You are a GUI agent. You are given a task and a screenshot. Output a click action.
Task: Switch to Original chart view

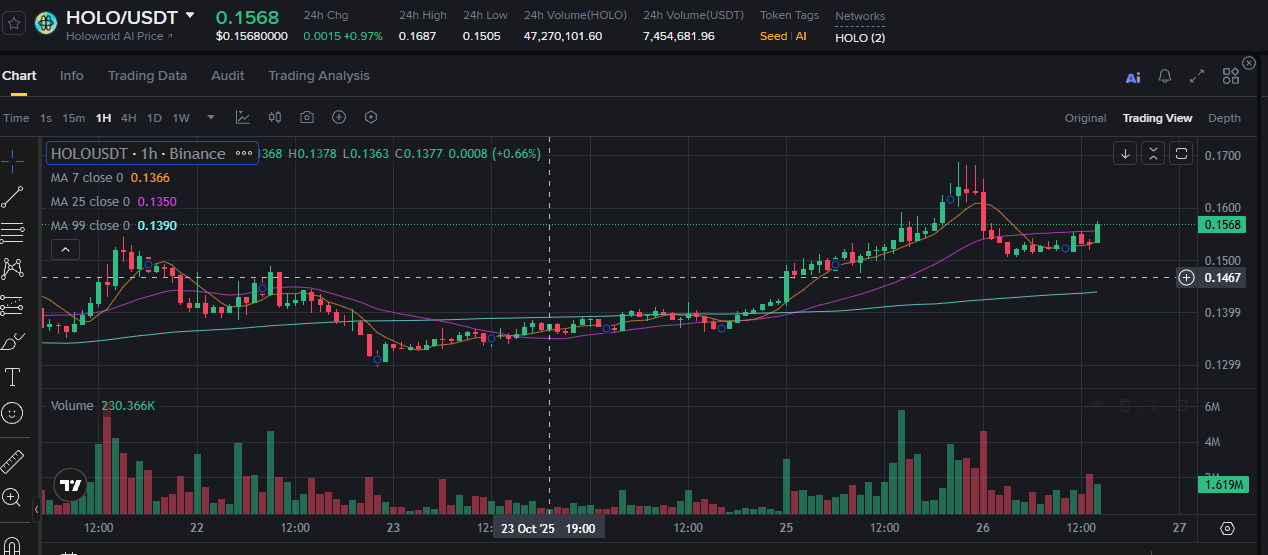(1085, 118)
